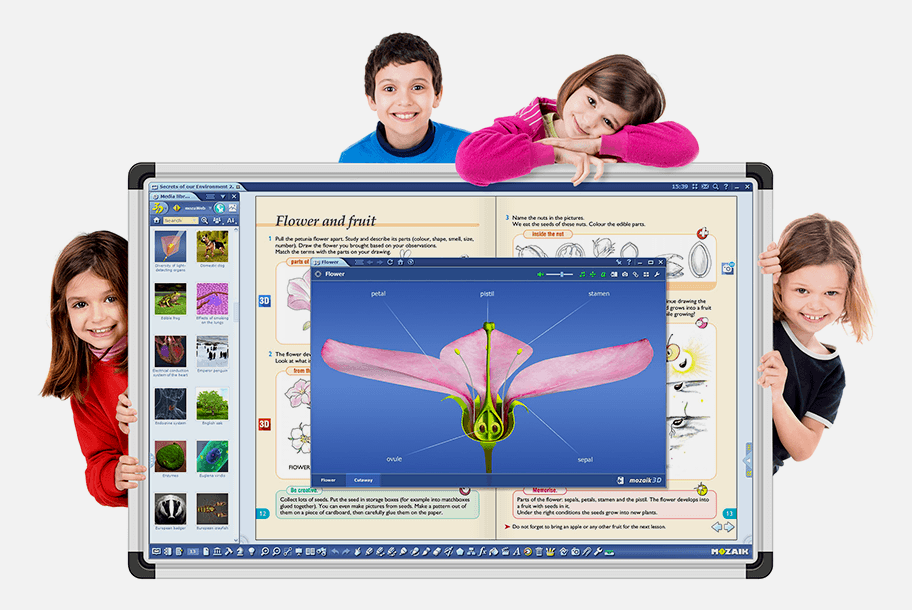
Task: Click the Media library scrollbar
Action: pyautogui.click(x=236, y=312)
